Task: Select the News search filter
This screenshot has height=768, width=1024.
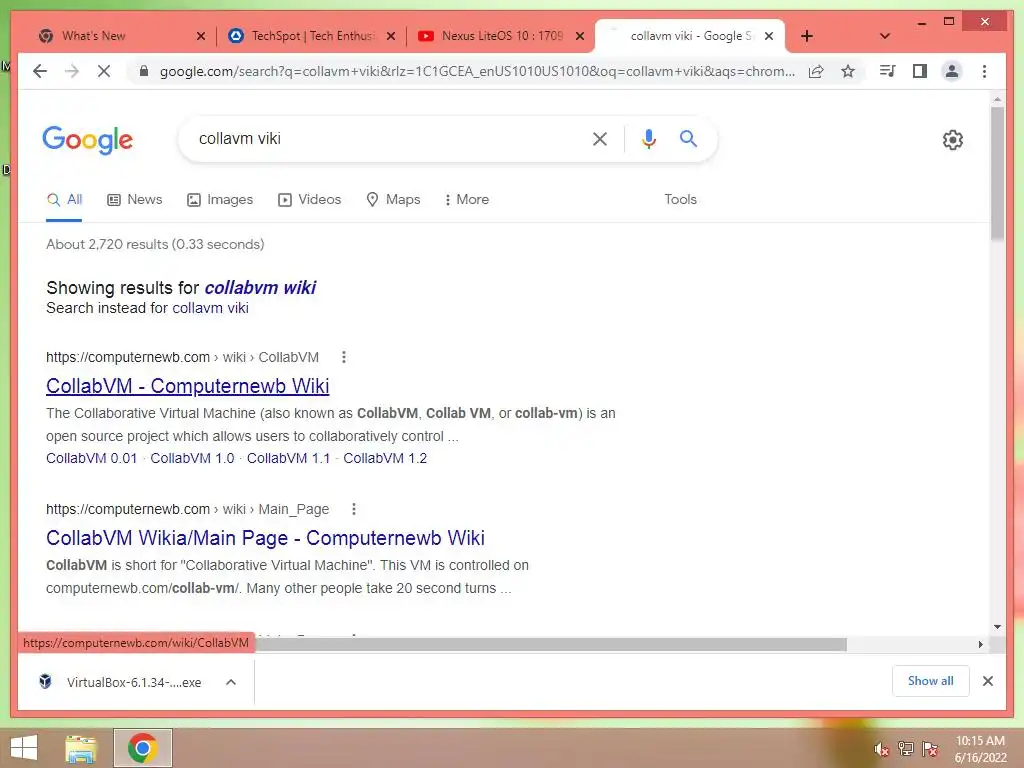Action: coord(135,199)
